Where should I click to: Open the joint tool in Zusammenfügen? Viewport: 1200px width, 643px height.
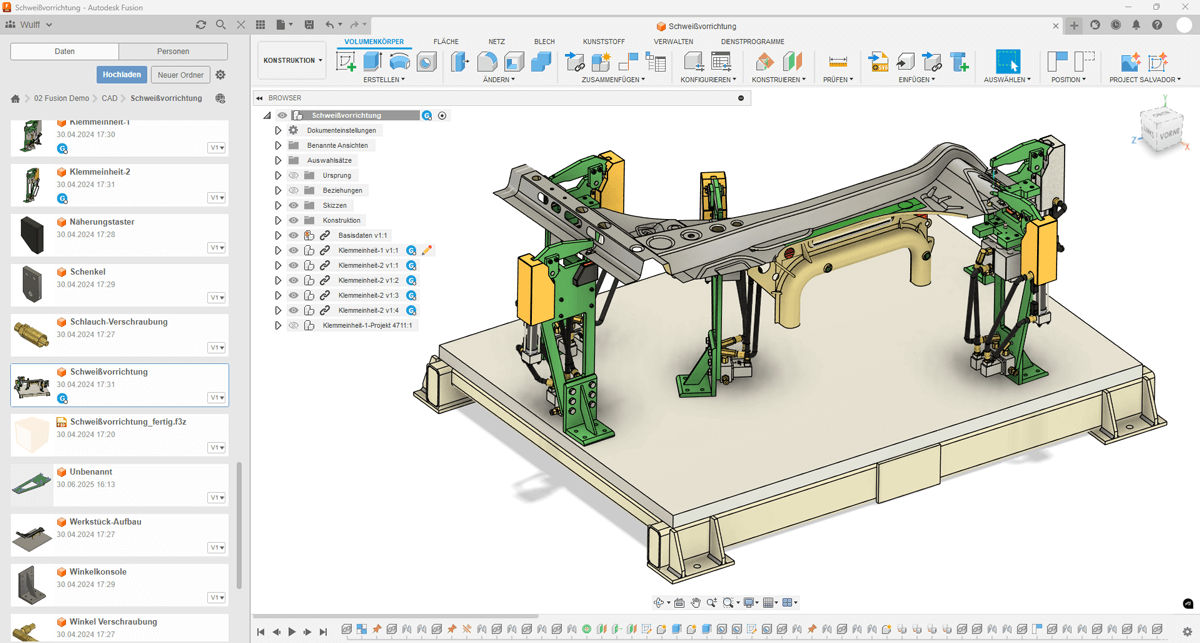click(573, 61)
